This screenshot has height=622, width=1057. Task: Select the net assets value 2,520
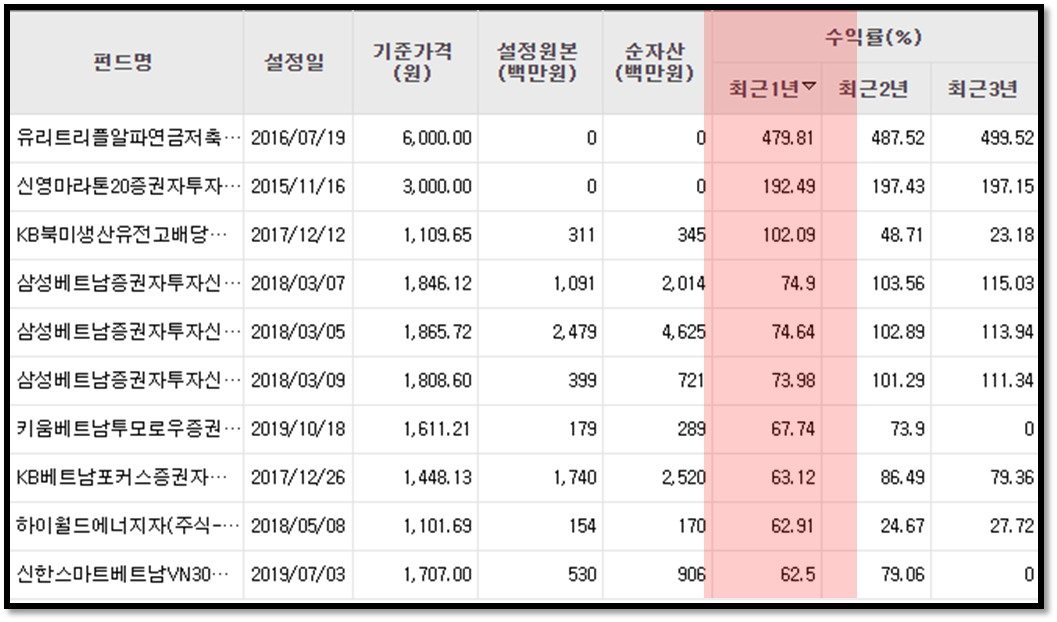(684, 478)
